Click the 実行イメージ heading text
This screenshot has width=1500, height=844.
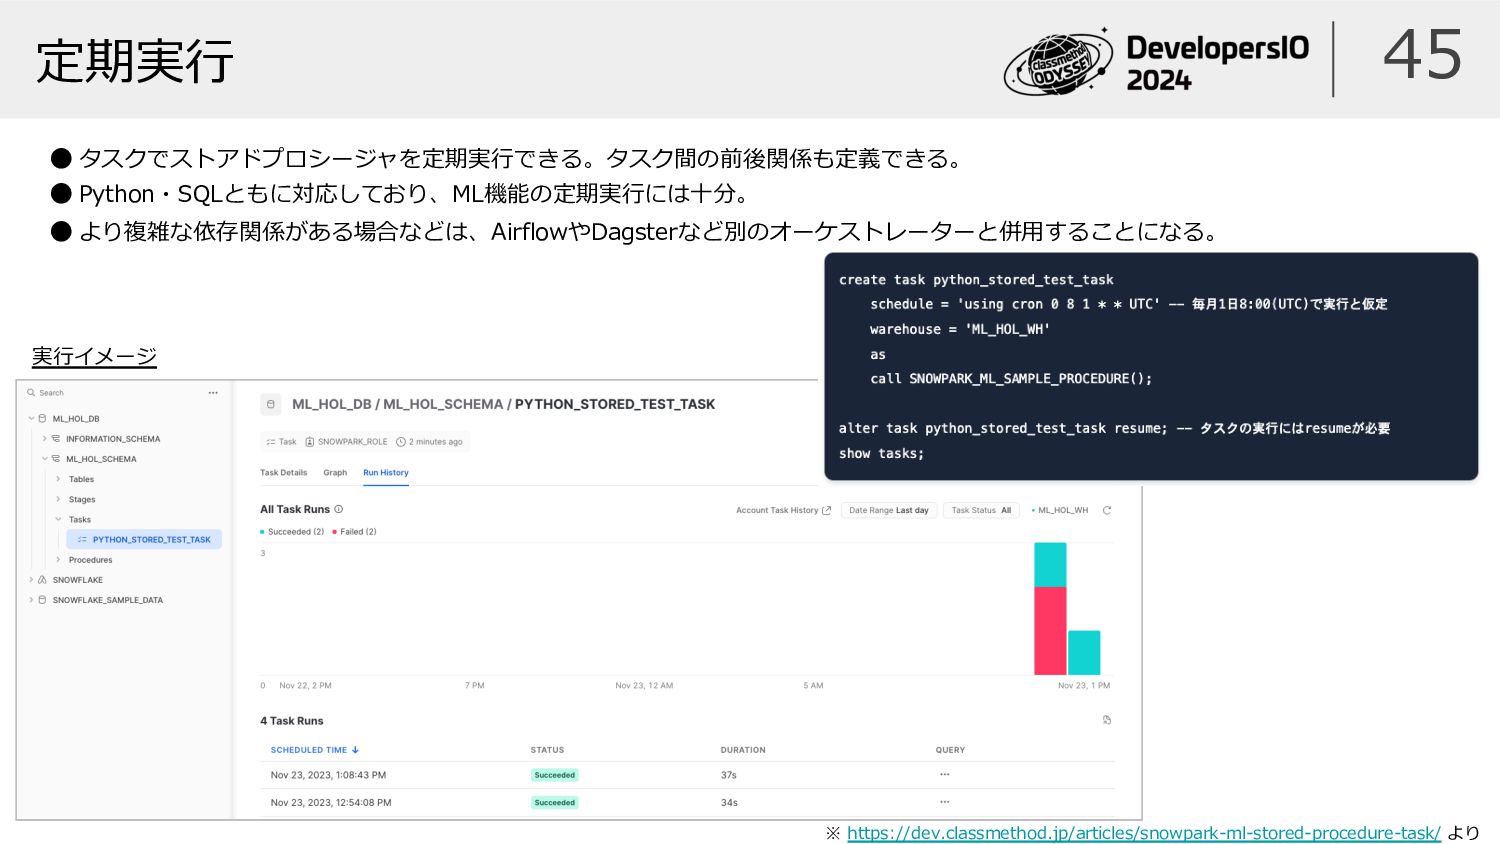94,356
